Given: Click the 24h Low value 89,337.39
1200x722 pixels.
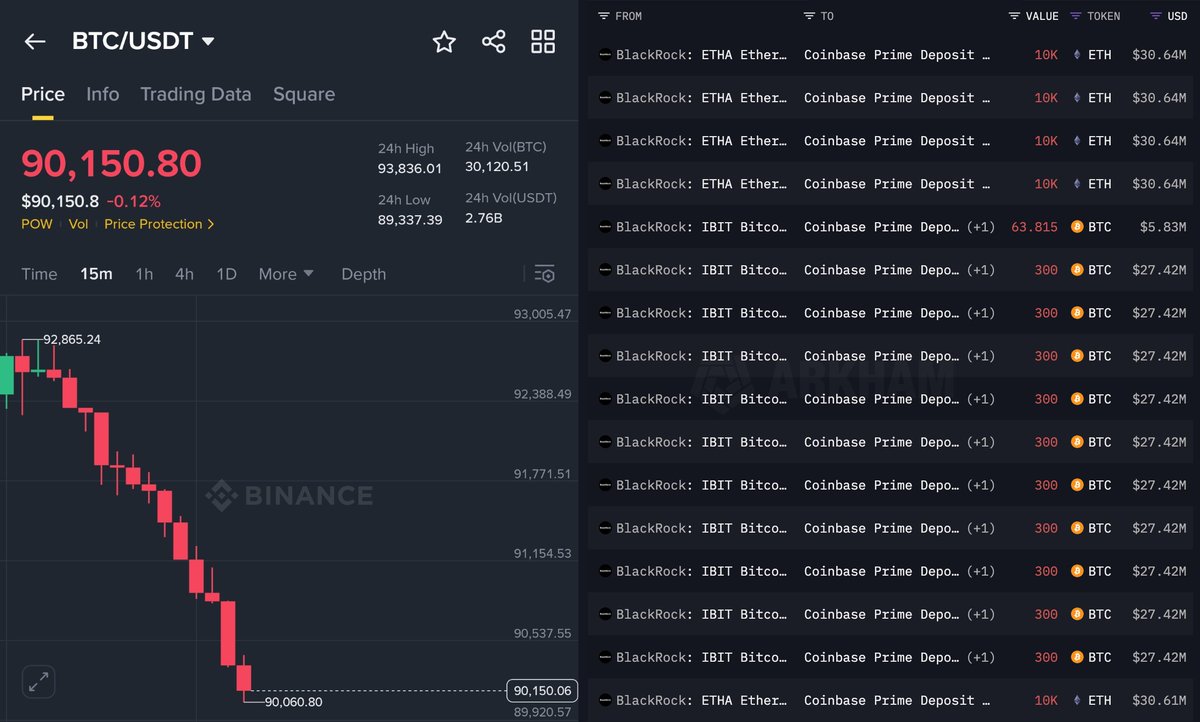Looking at the screenshot, I should point(410,220).
